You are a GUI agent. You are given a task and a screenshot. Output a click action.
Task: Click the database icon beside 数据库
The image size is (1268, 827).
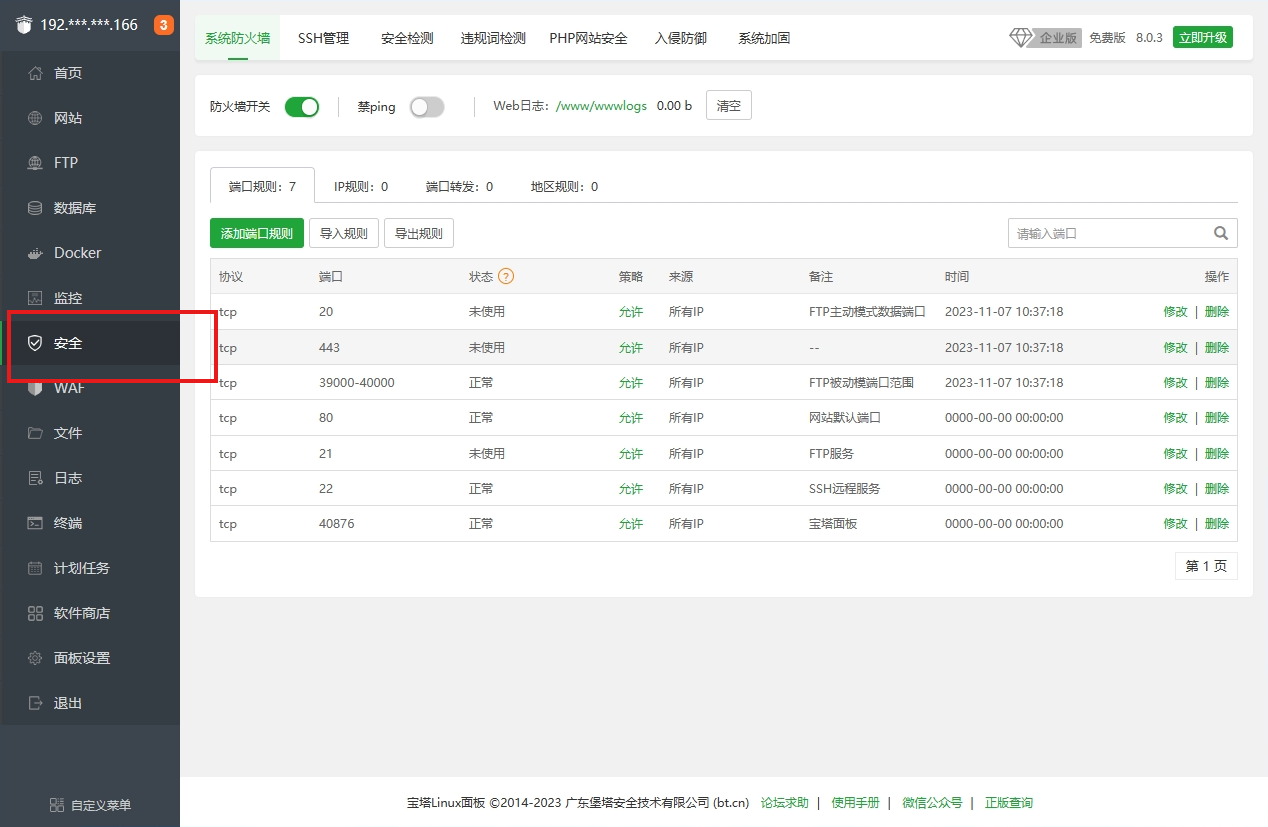(x=35, y=208)
